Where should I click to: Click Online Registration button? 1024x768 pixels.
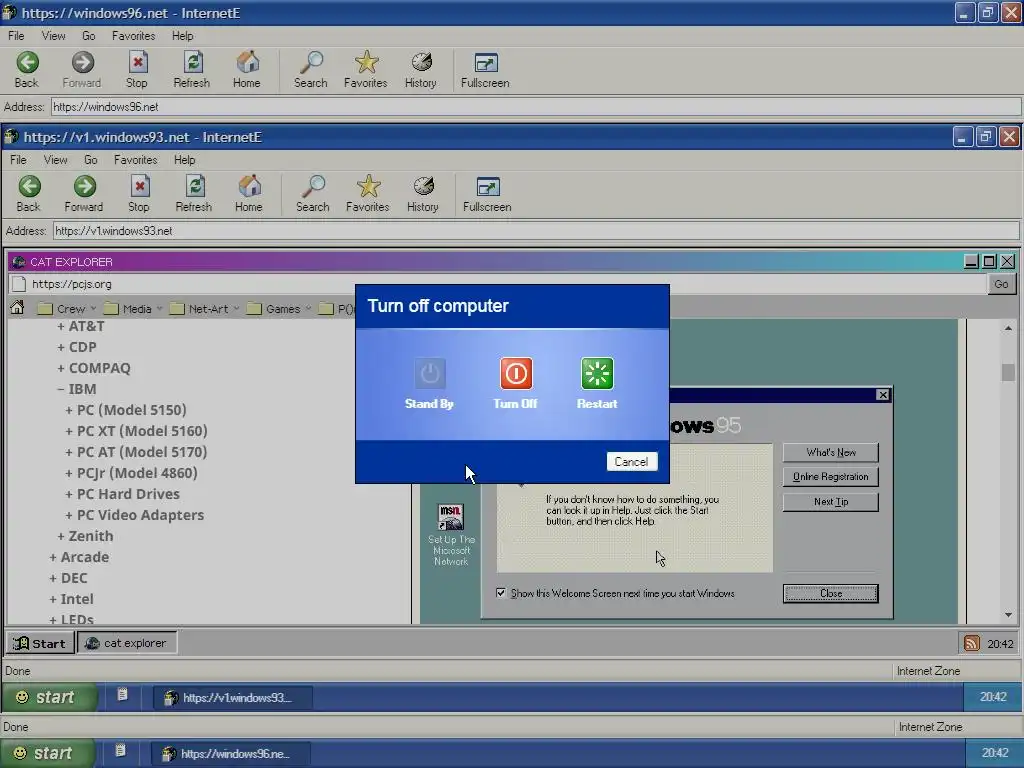(831, 477)
